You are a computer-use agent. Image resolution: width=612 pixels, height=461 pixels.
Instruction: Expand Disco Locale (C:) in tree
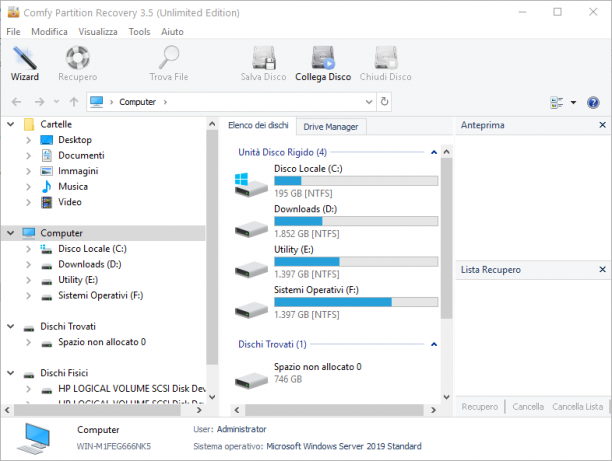[28, 249]
